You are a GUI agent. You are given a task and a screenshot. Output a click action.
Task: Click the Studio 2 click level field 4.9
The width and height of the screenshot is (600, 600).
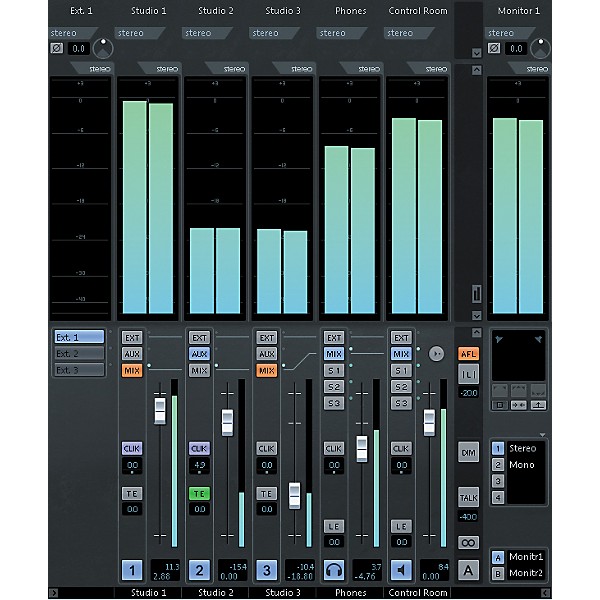tap(199, 465)
